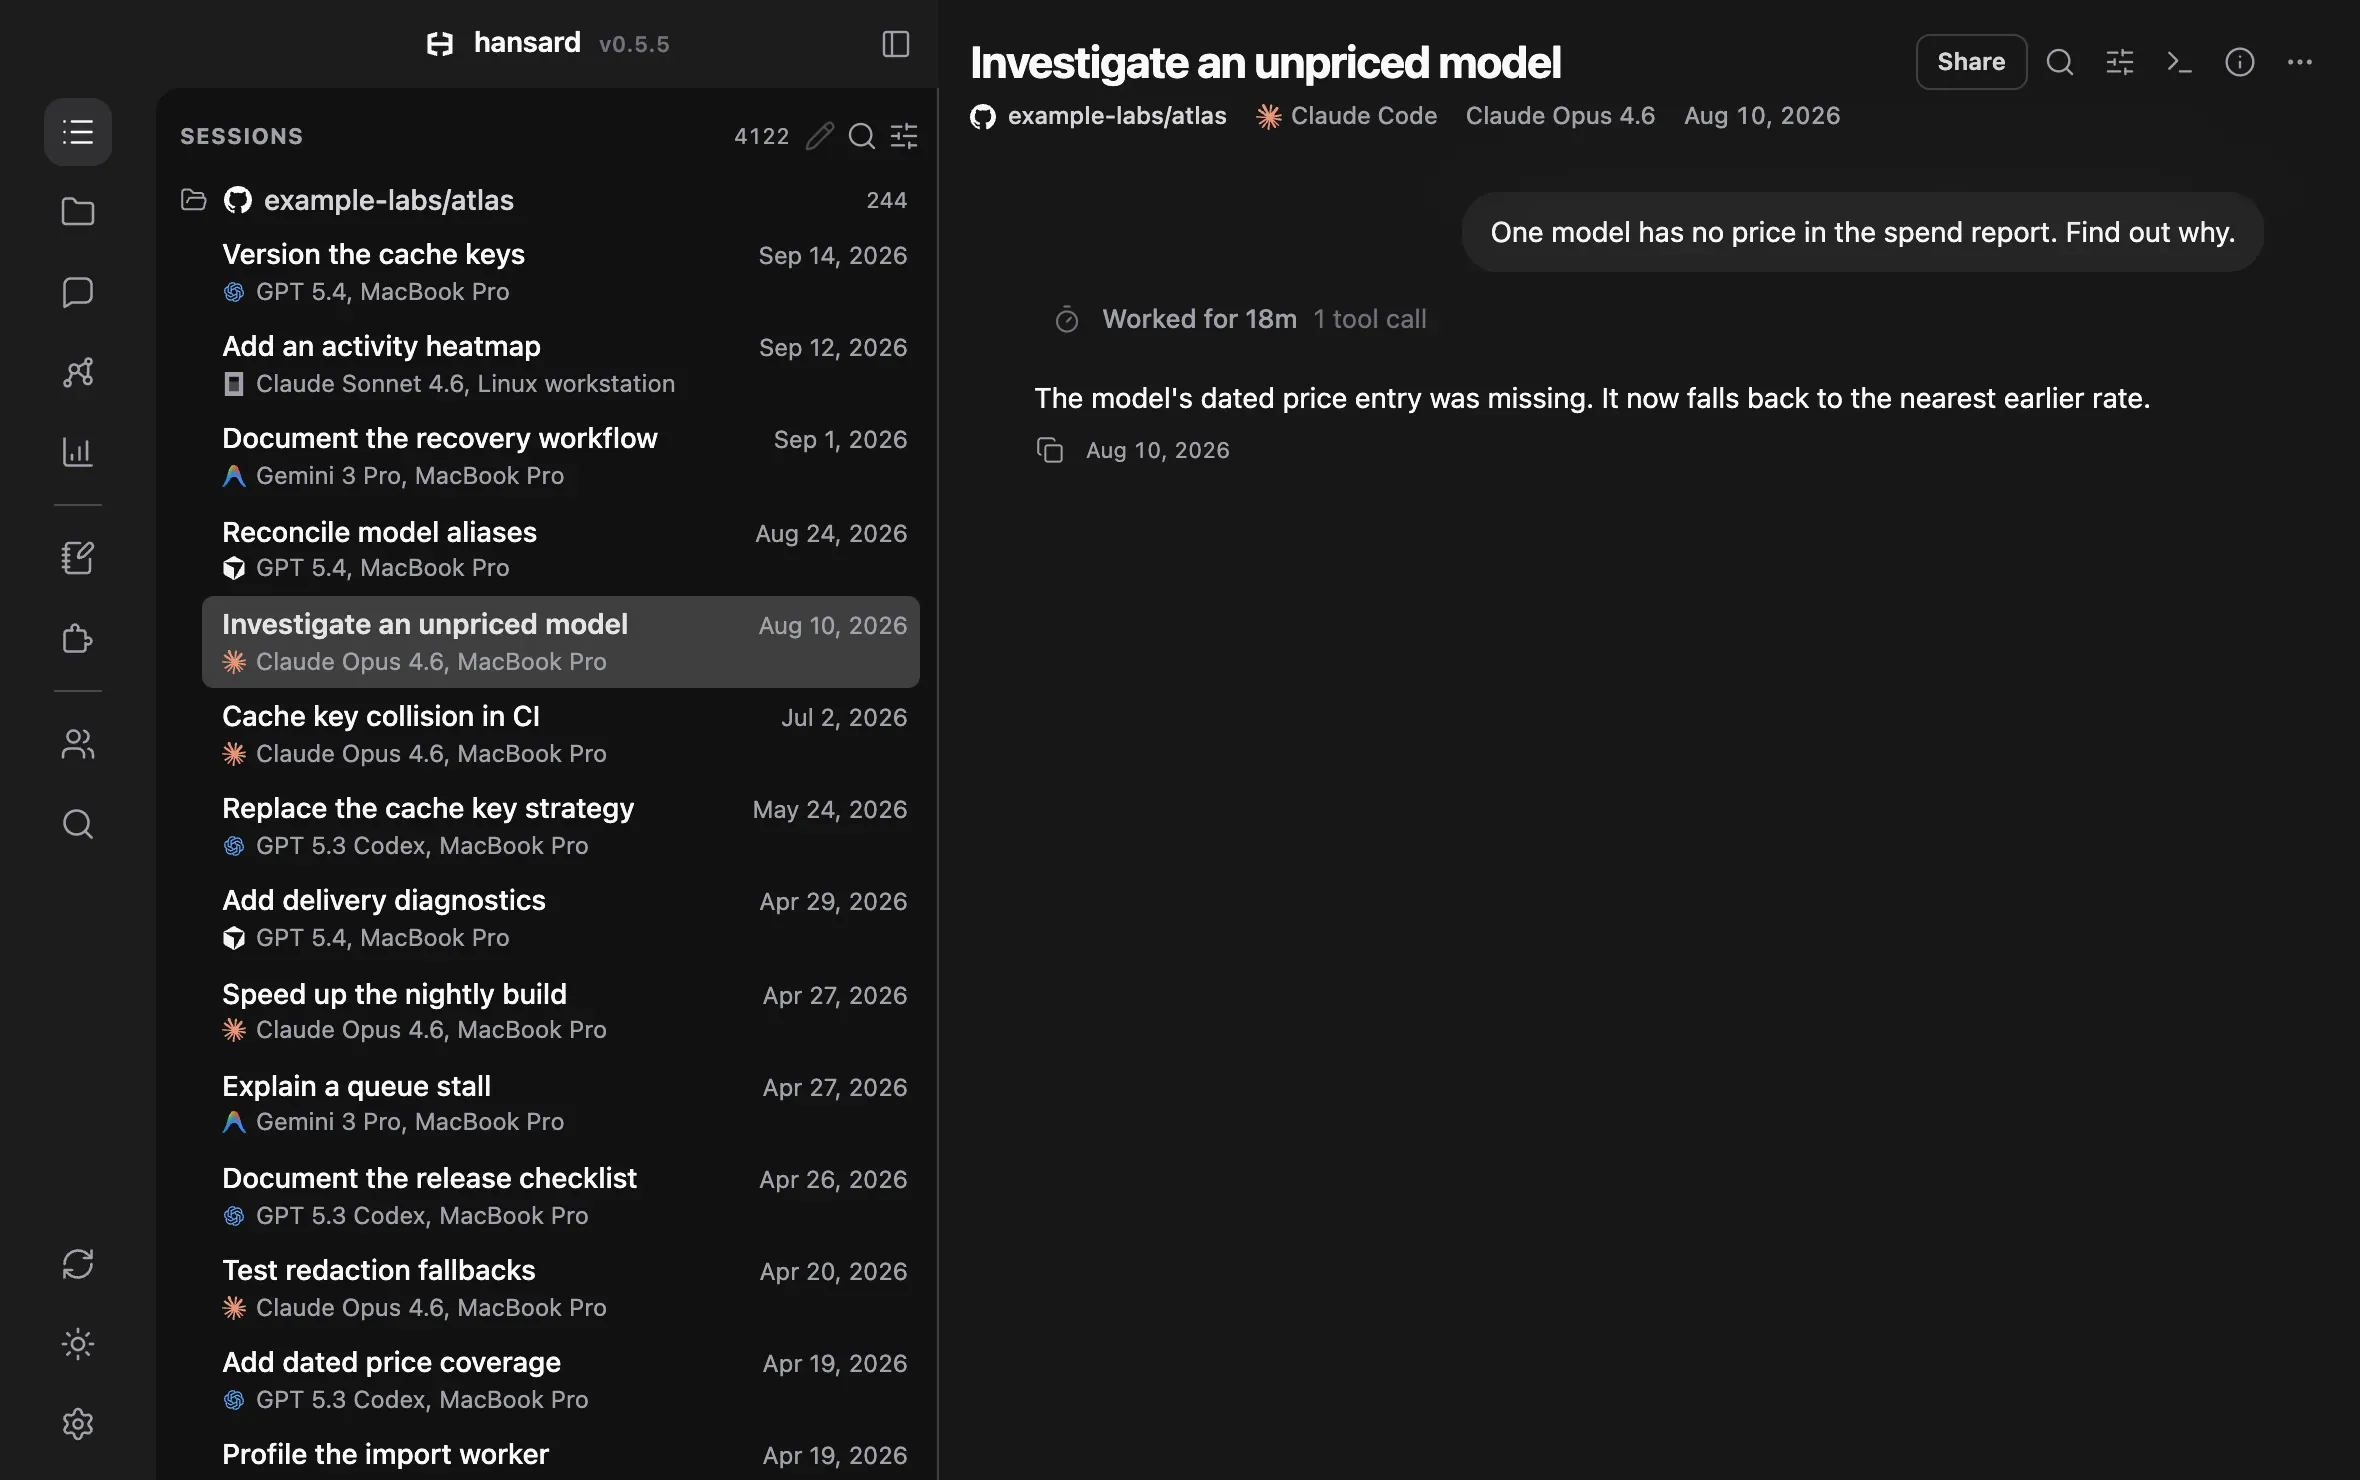Click the pencil edit icon in Sessions header

(820, 136)
